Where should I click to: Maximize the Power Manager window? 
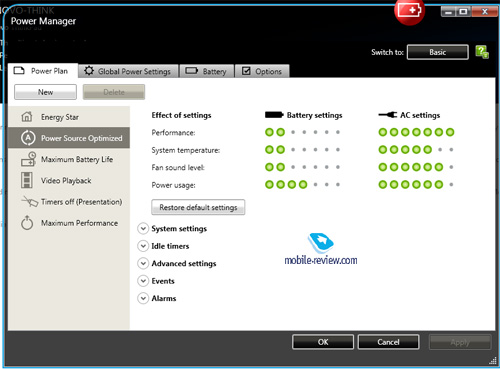[x=463, y=12]
